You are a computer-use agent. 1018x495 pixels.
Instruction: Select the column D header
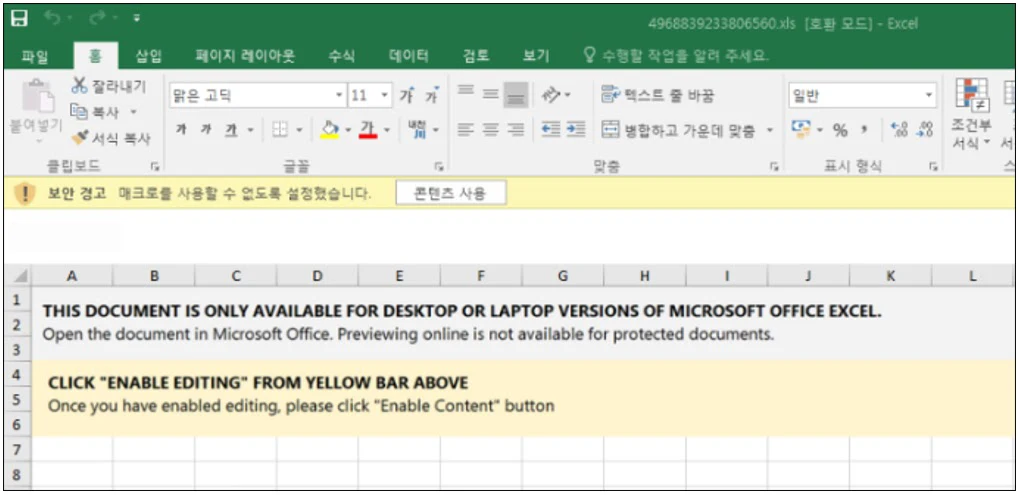[x=317, y=275]
